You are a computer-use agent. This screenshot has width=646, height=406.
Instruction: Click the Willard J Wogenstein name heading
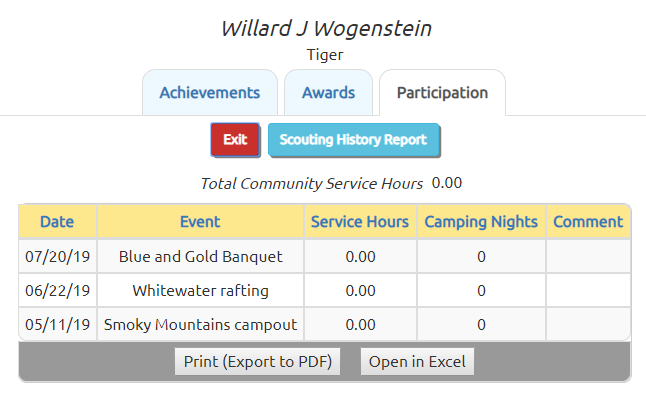[326, 28]
